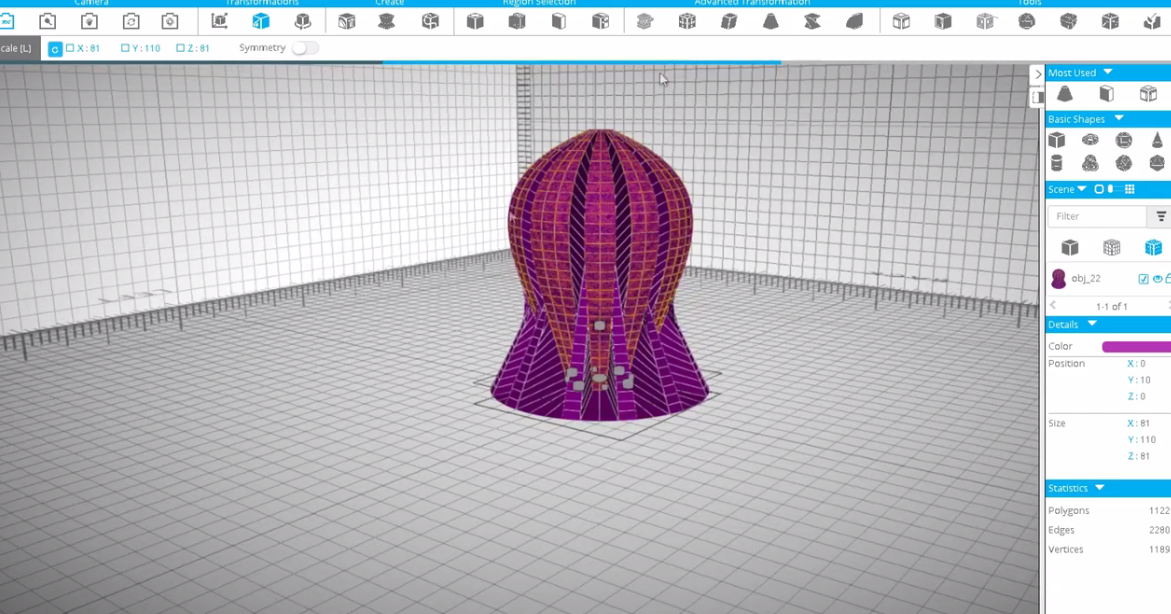Open the spool-shaped Create tool

point(386,21)
